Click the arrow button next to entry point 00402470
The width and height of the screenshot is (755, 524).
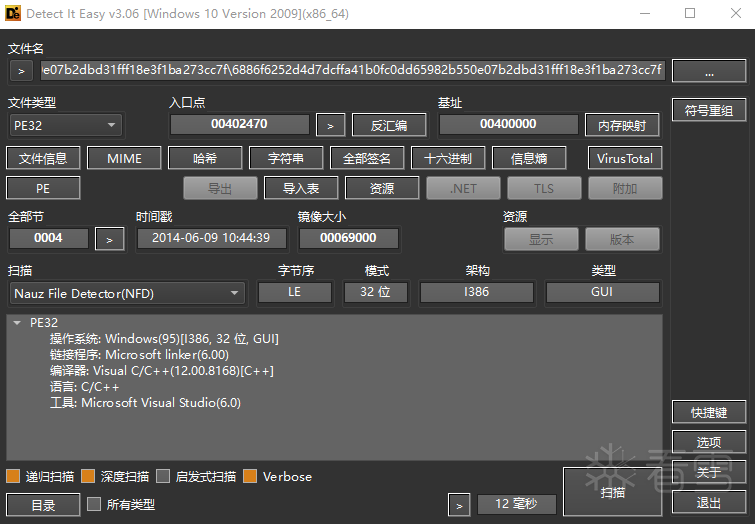click(x=330, y=125)
